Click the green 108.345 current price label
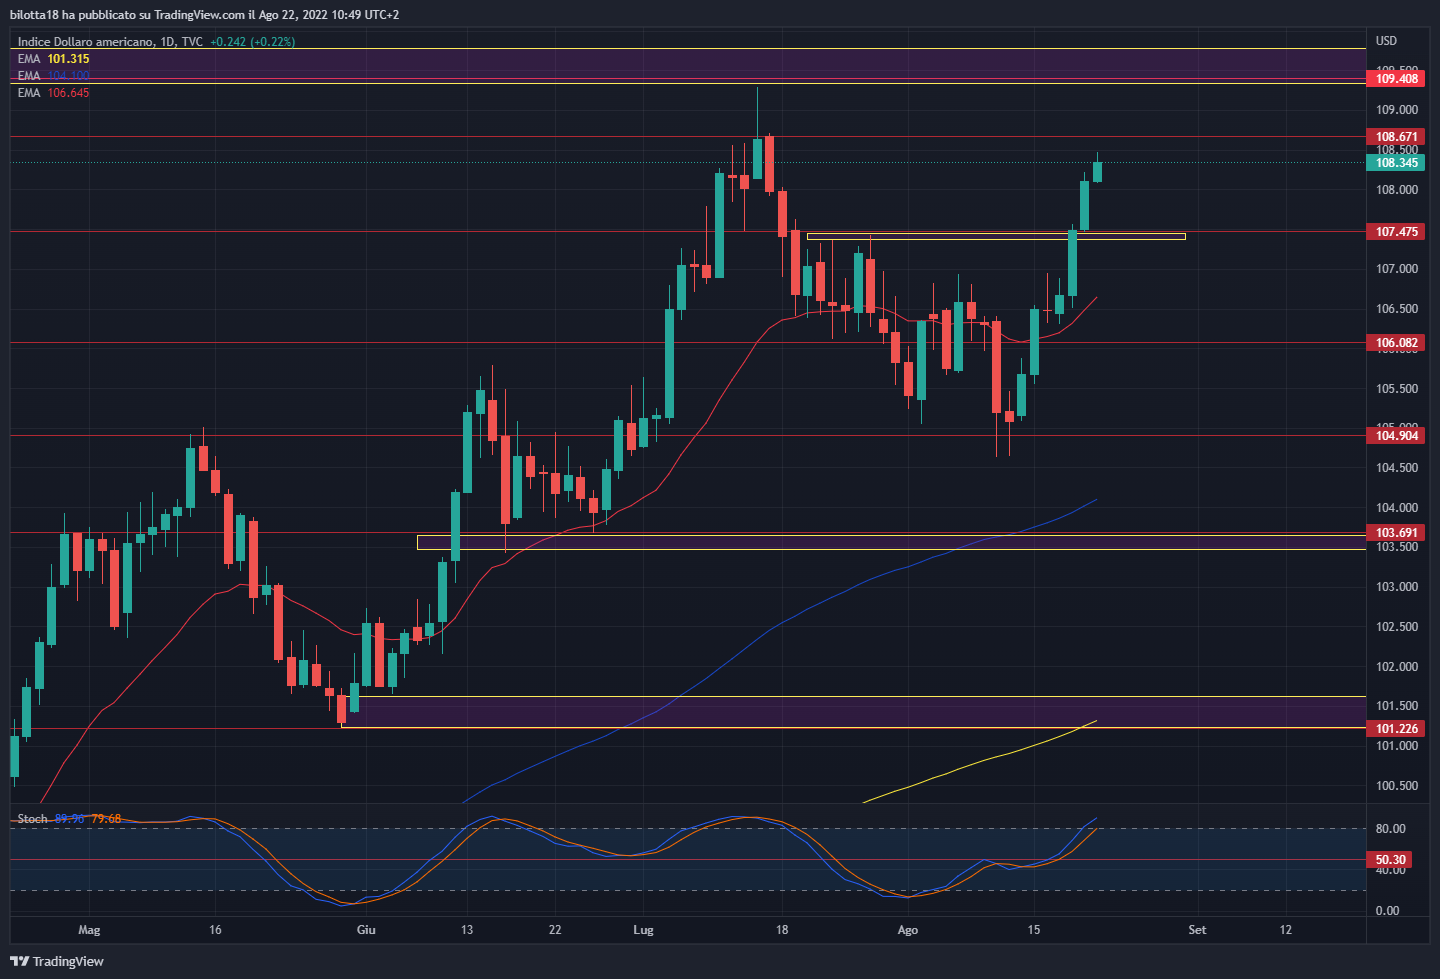1440x979 pixels. pos(1396,163)
